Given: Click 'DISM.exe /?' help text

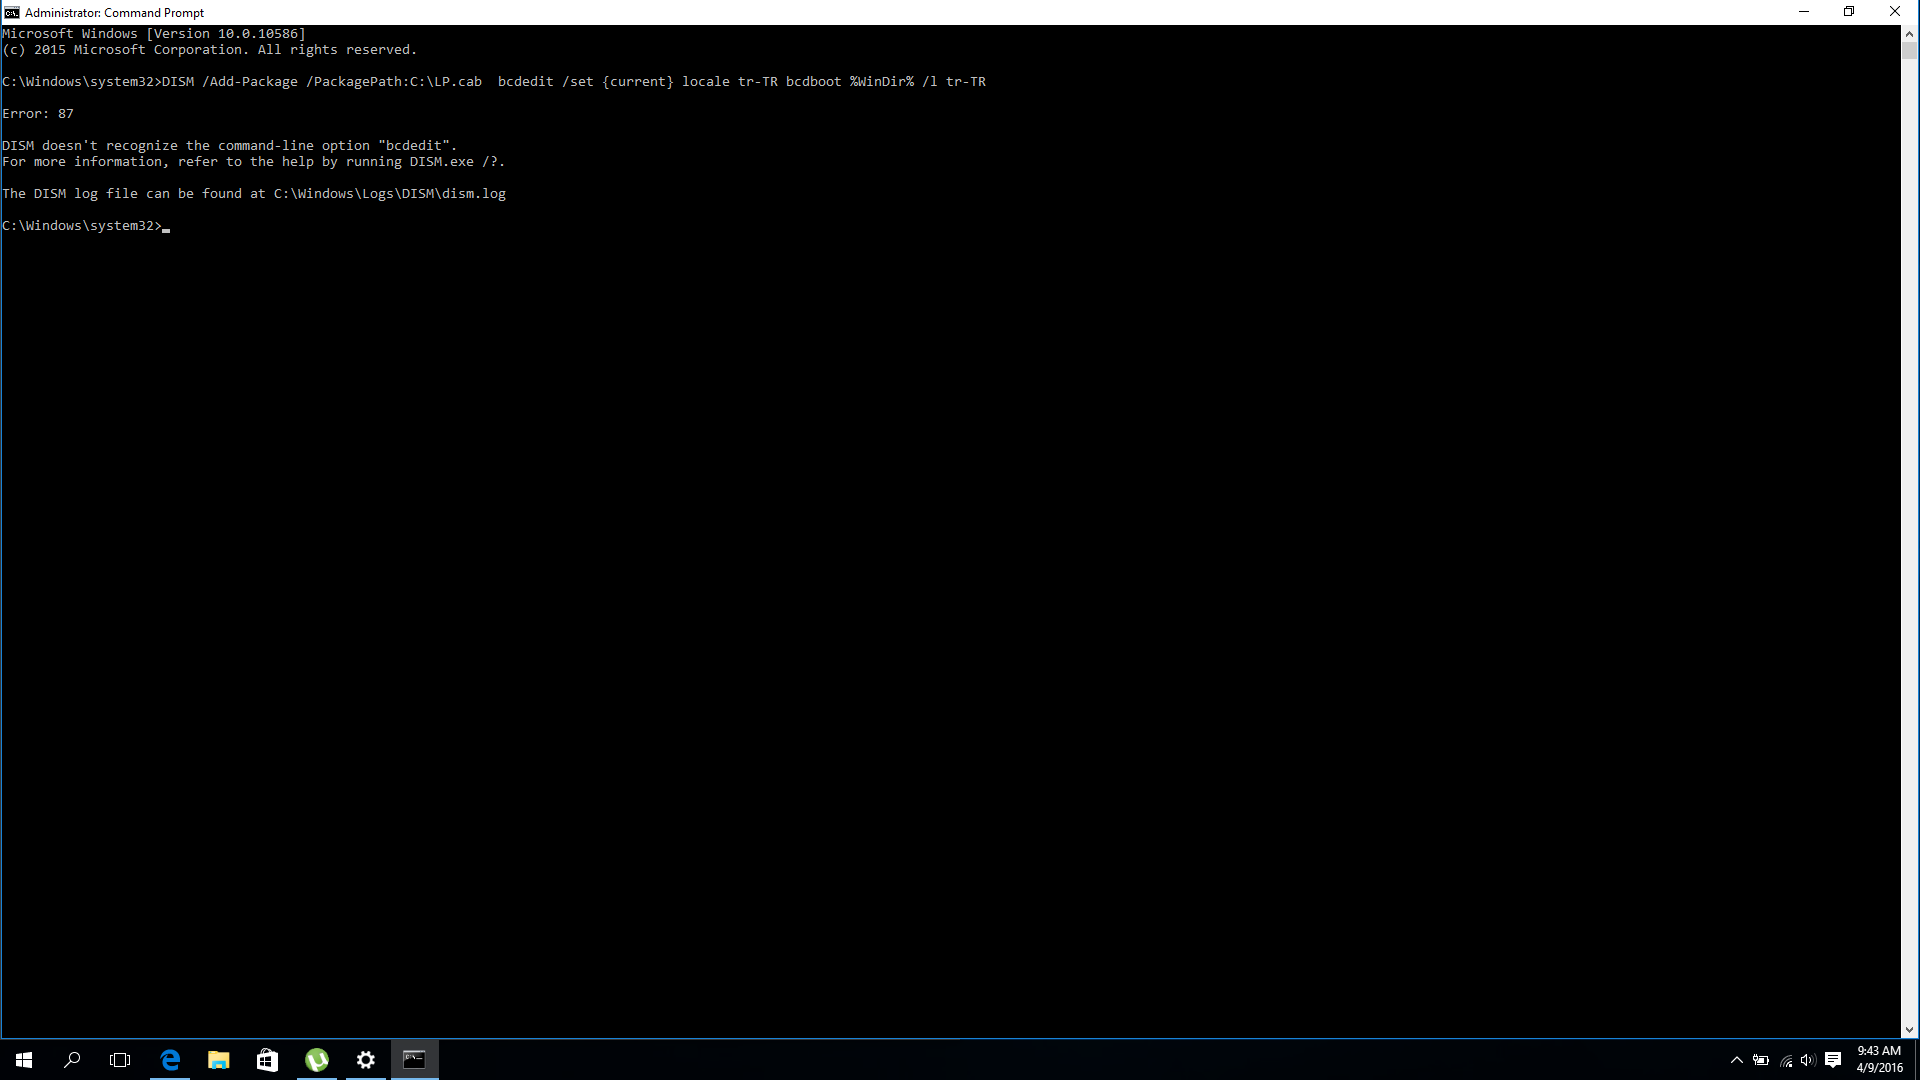Looking at the screenshot, I should tap(453, 162).
